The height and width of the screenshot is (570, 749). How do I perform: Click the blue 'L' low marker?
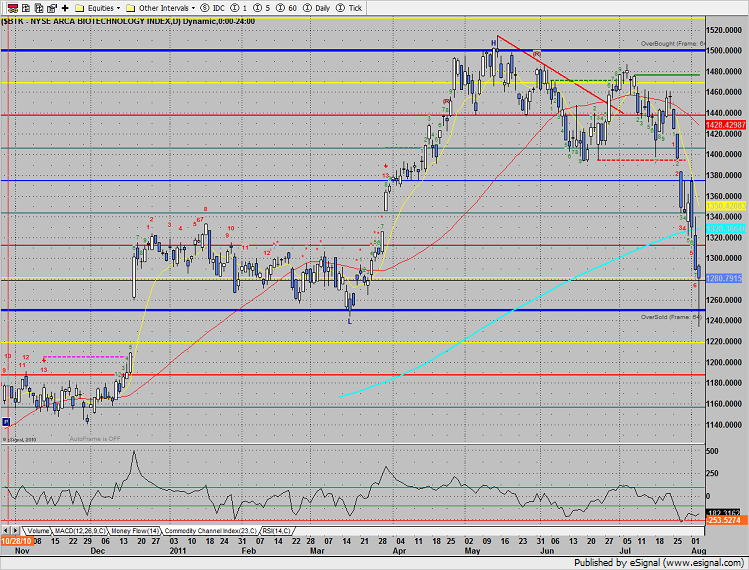350,322
